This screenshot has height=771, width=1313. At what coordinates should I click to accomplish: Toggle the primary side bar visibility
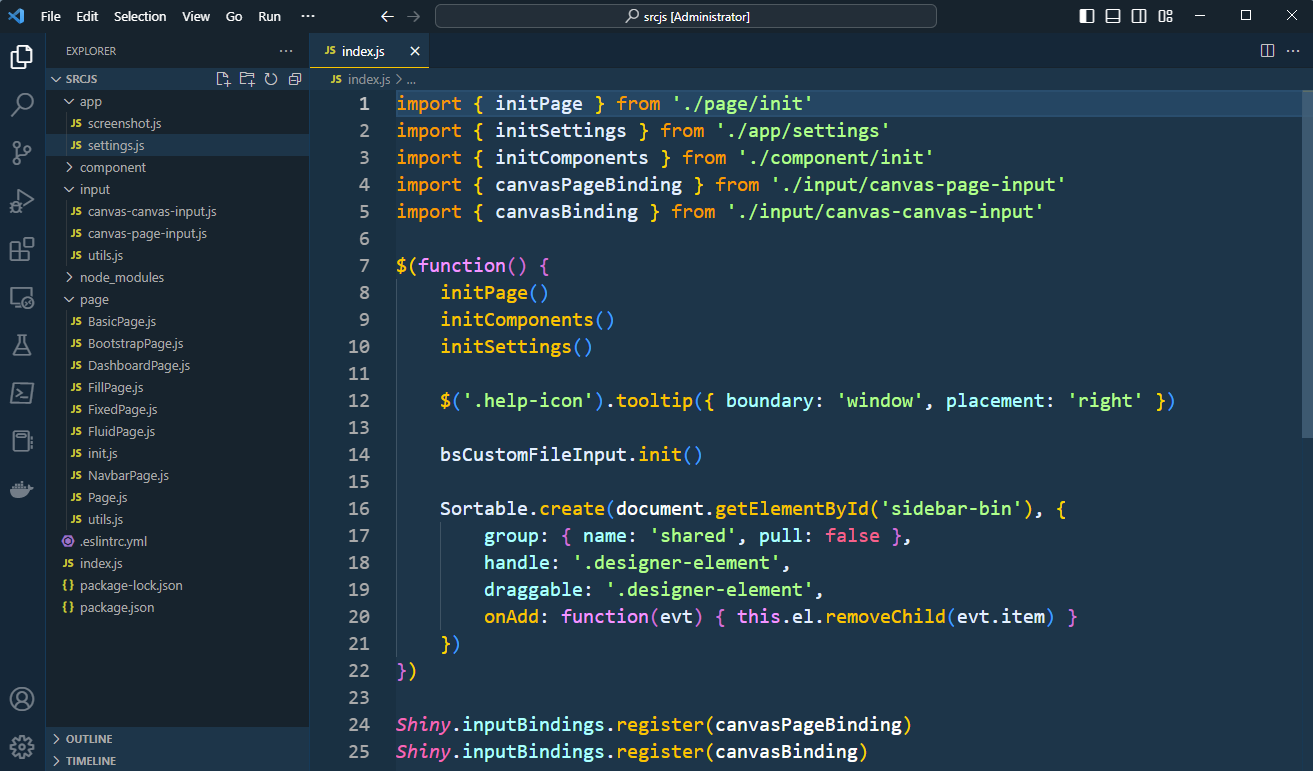1087,16
